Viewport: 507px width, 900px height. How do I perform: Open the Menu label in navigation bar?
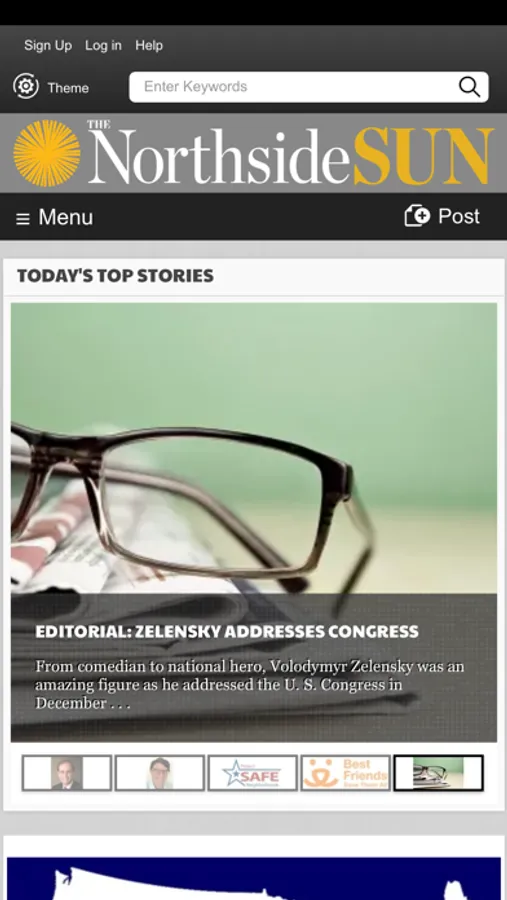[x=65, y=217]
